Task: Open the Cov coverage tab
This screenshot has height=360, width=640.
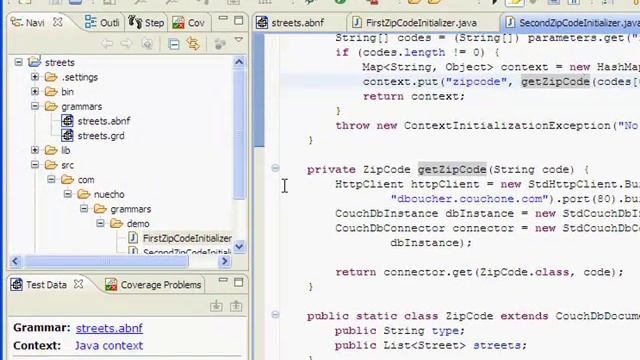Action: 188,22
